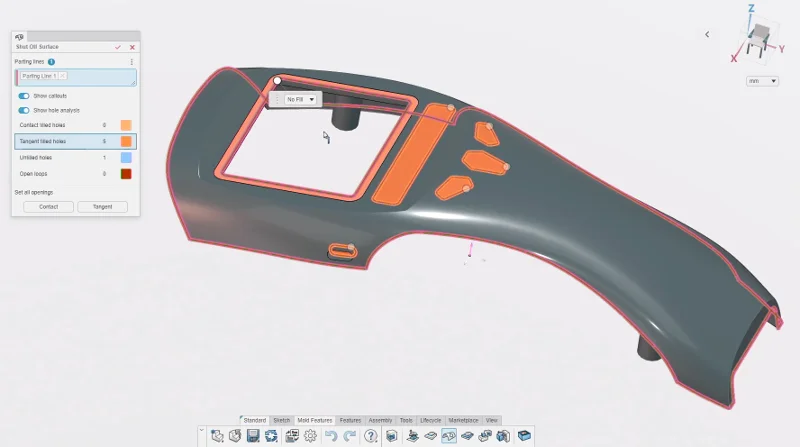Open Help question mark icon

pyautogui.click(x=371, y=436)
